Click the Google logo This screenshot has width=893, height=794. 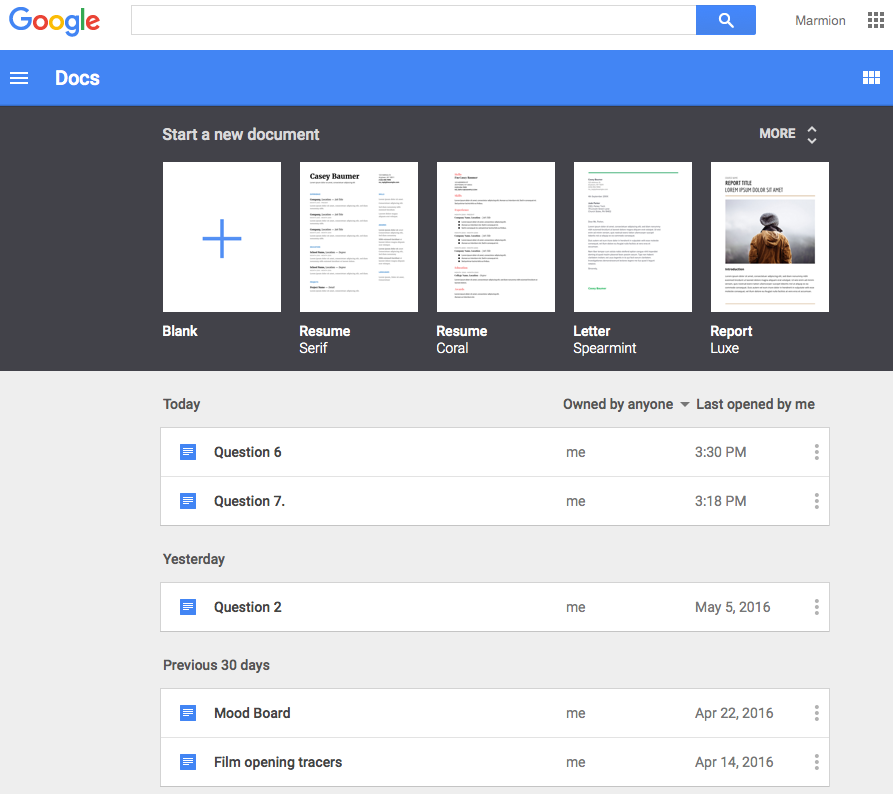55,22
